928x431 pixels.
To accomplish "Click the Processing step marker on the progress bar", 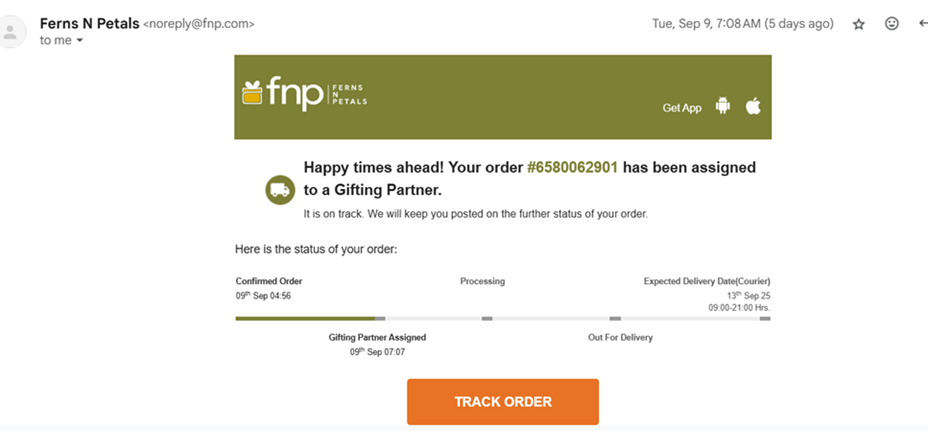I will (487, 318).
